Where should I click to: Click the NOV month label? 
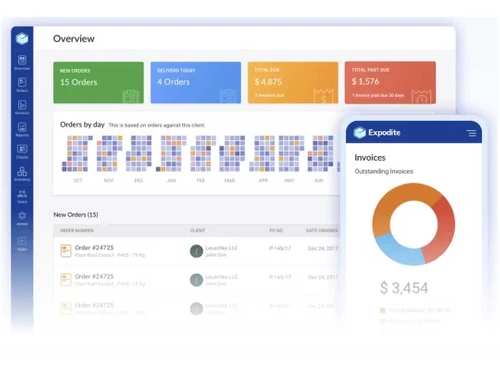point(109,180)
